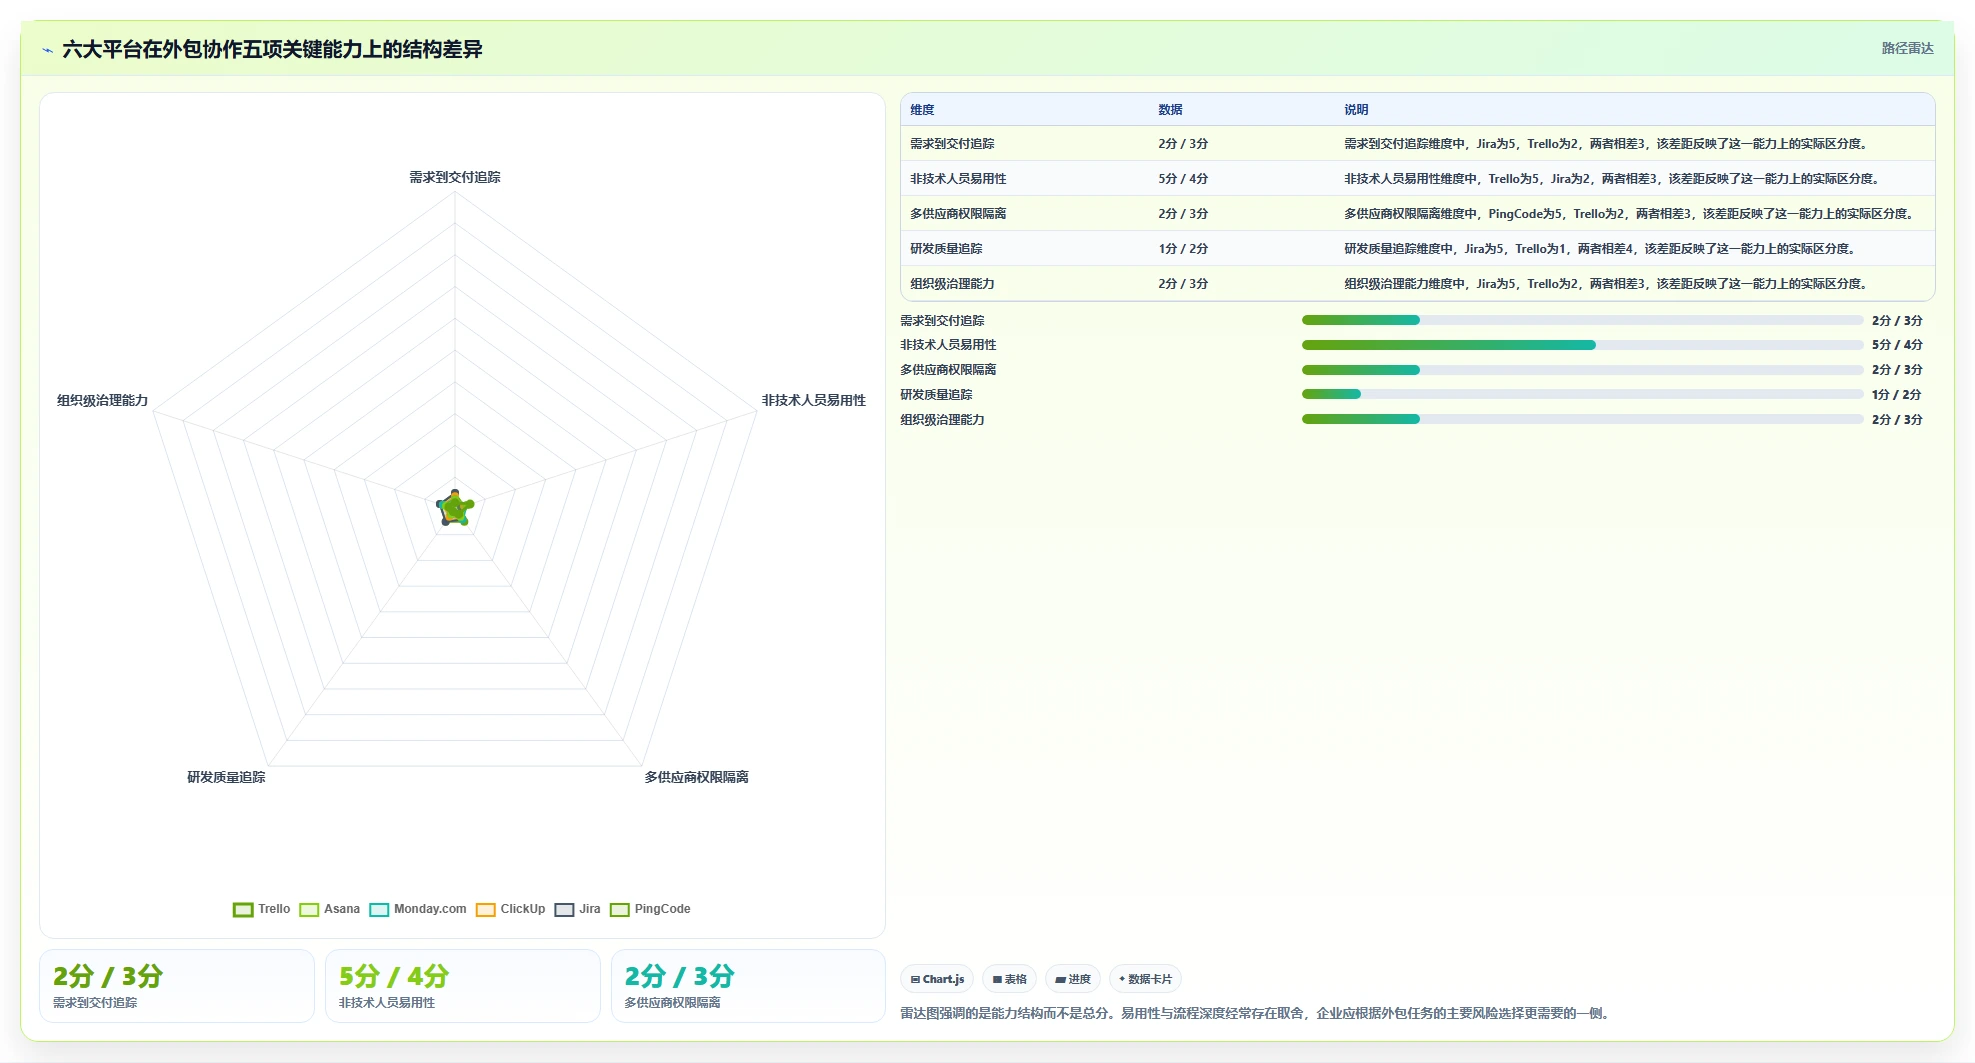Screen dimensions: 1975x1063
Task: Click the footer note about 雷达图强调
Action: tap(1257, 1013)
